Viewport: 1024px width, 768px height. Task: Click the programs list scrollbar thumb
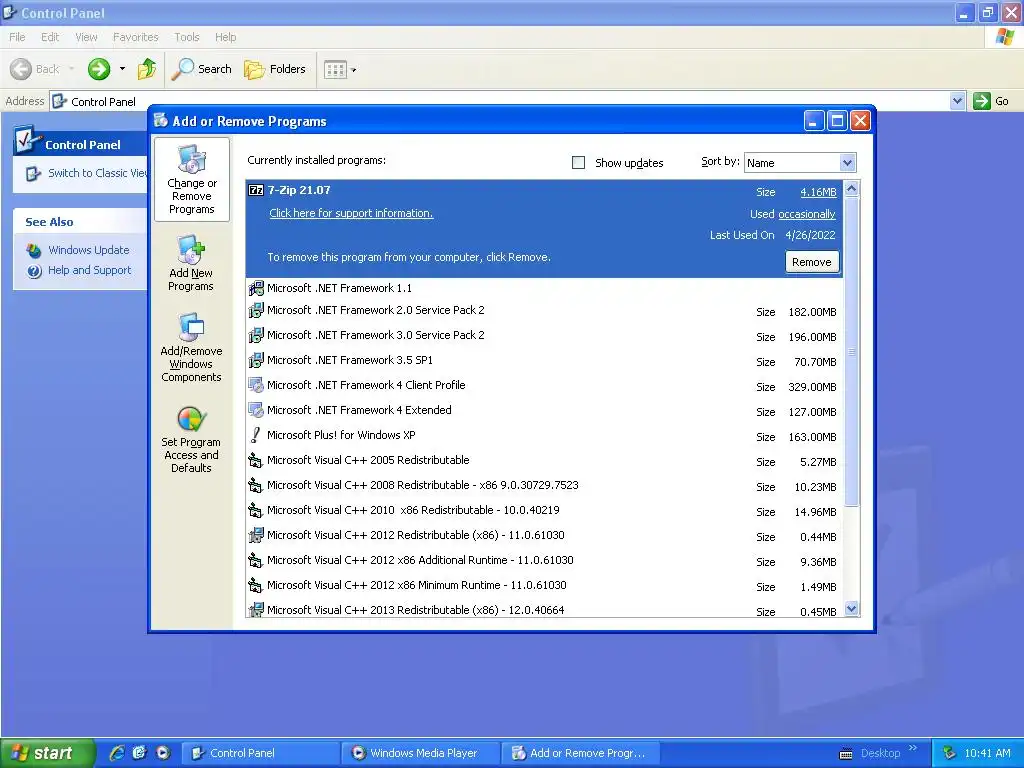(x=851, y=351)
